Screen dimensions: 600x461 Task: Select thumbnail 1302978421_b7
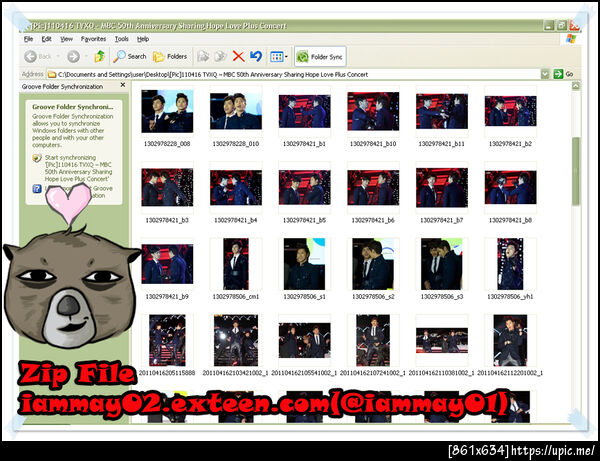click(x=442, y=187)
